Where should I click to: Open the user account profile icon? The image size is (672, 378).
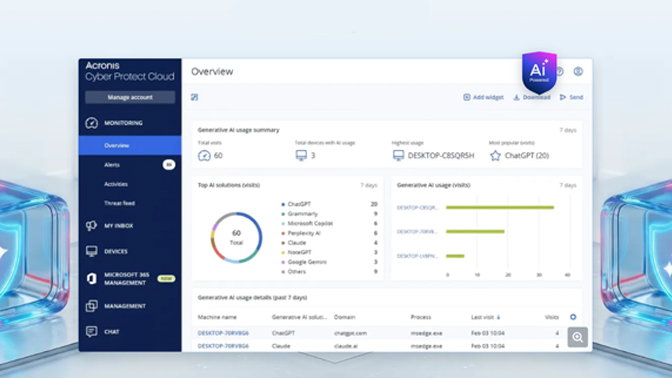[x=578, y=72]
